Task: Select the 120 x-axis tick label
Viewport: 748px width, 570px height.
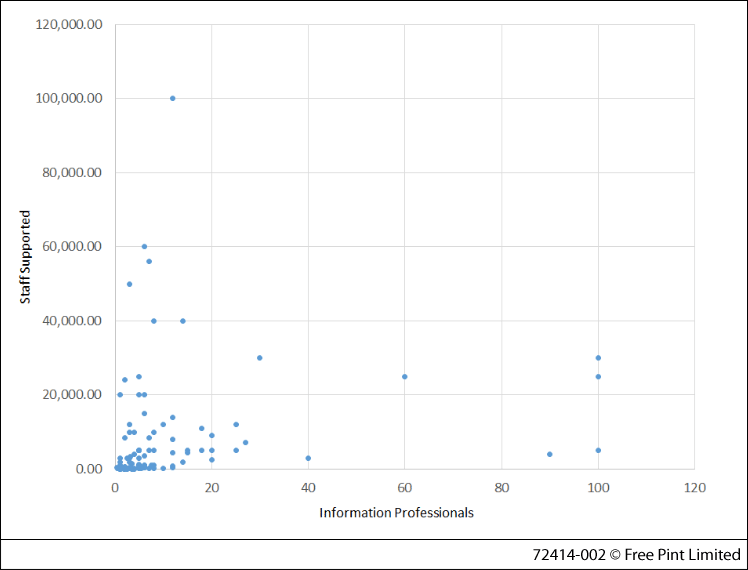Action: pos(694,487)
